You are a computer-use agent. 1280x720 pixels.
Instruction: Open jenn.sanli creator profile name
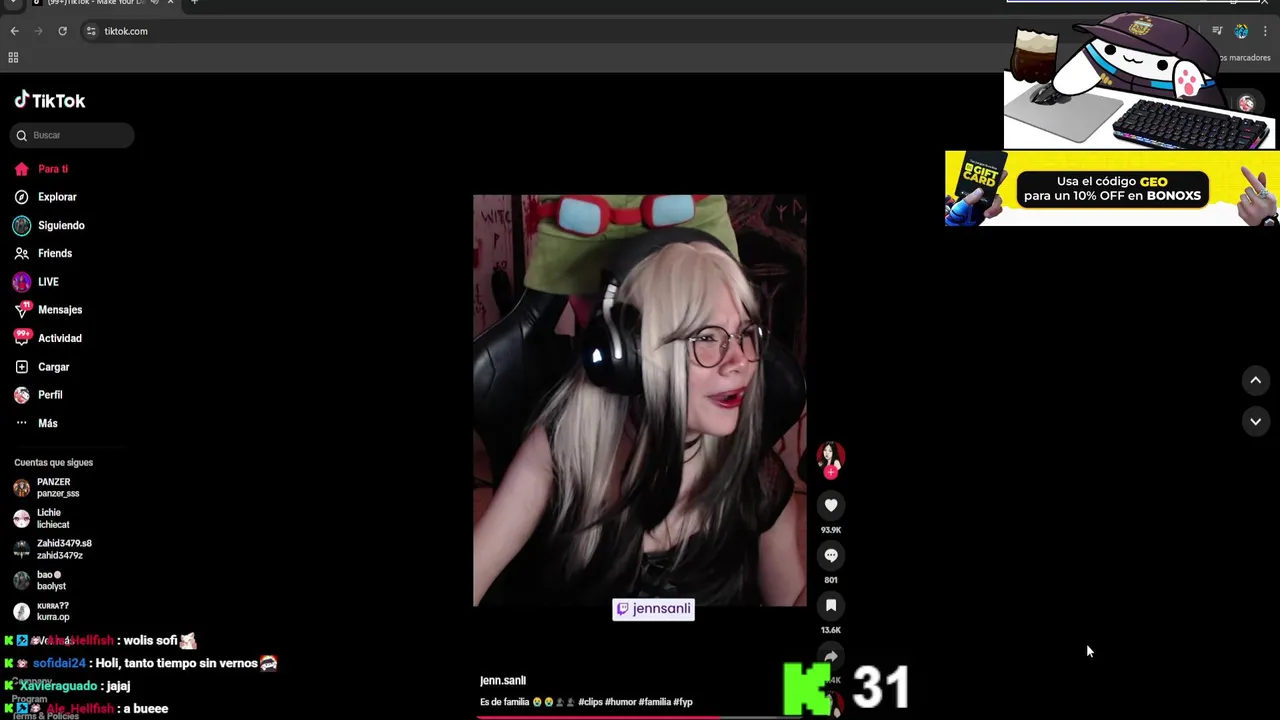[503, 681]
